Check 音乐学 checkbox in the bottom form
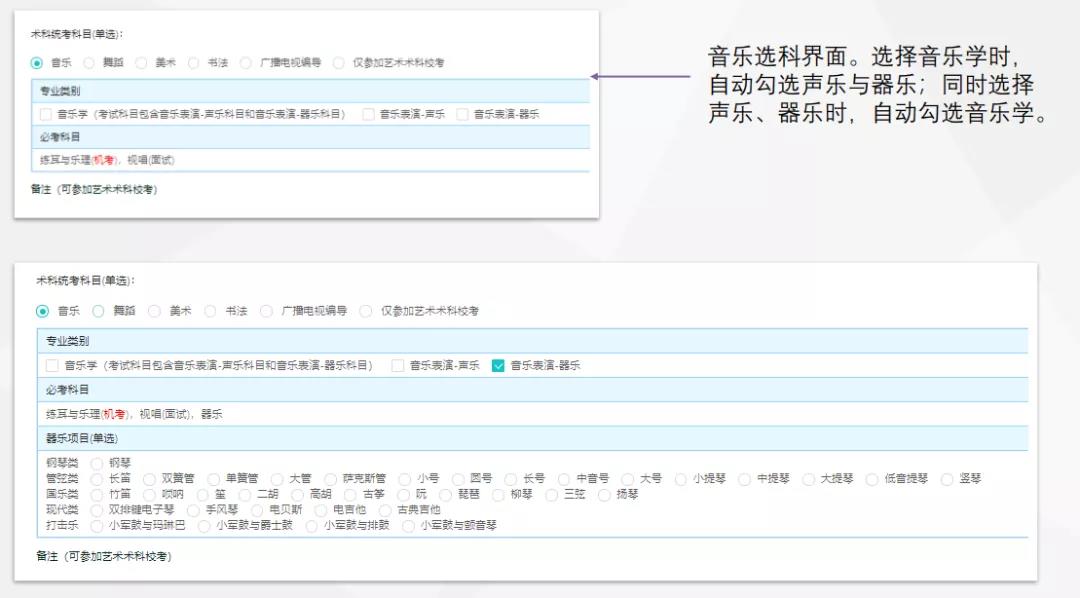 click(x=52, y=365)
